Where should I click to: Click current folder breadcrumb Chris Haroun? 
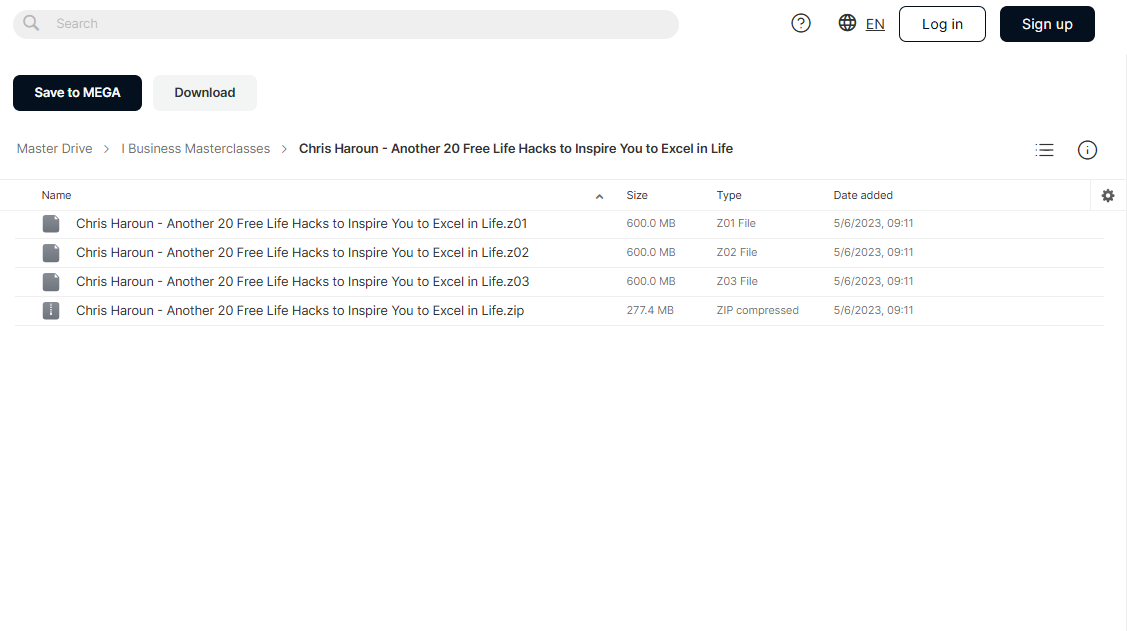click(515, 149)
